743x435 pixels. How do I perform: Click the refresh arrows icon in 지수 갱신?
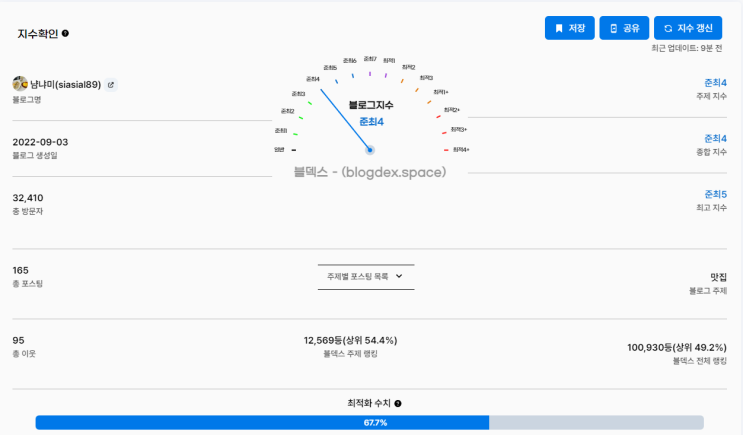click(x=668, y=28)
